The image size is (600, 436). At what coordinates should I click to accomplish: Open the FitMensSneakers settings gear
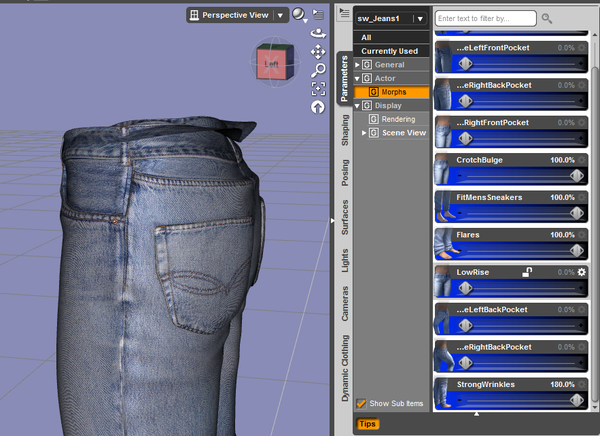tap(582, 198)
